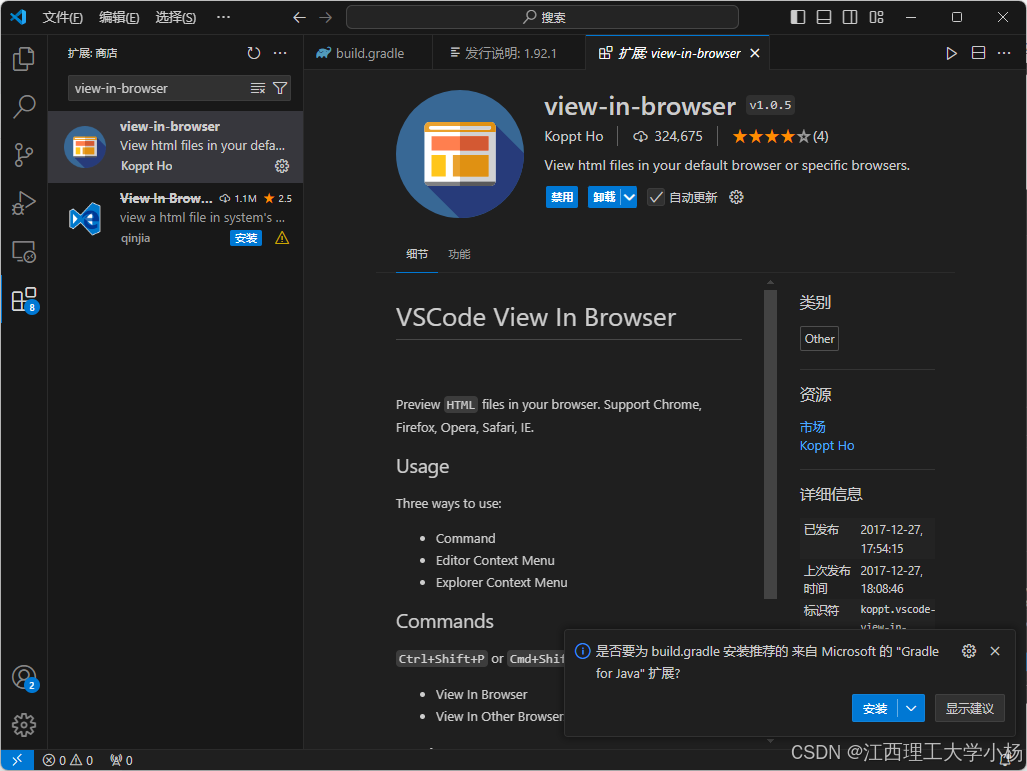Image resolution: width=1027 pixels, height=771 pixels.
Task: Open Manage gear in activity bar
Action: 24,724
